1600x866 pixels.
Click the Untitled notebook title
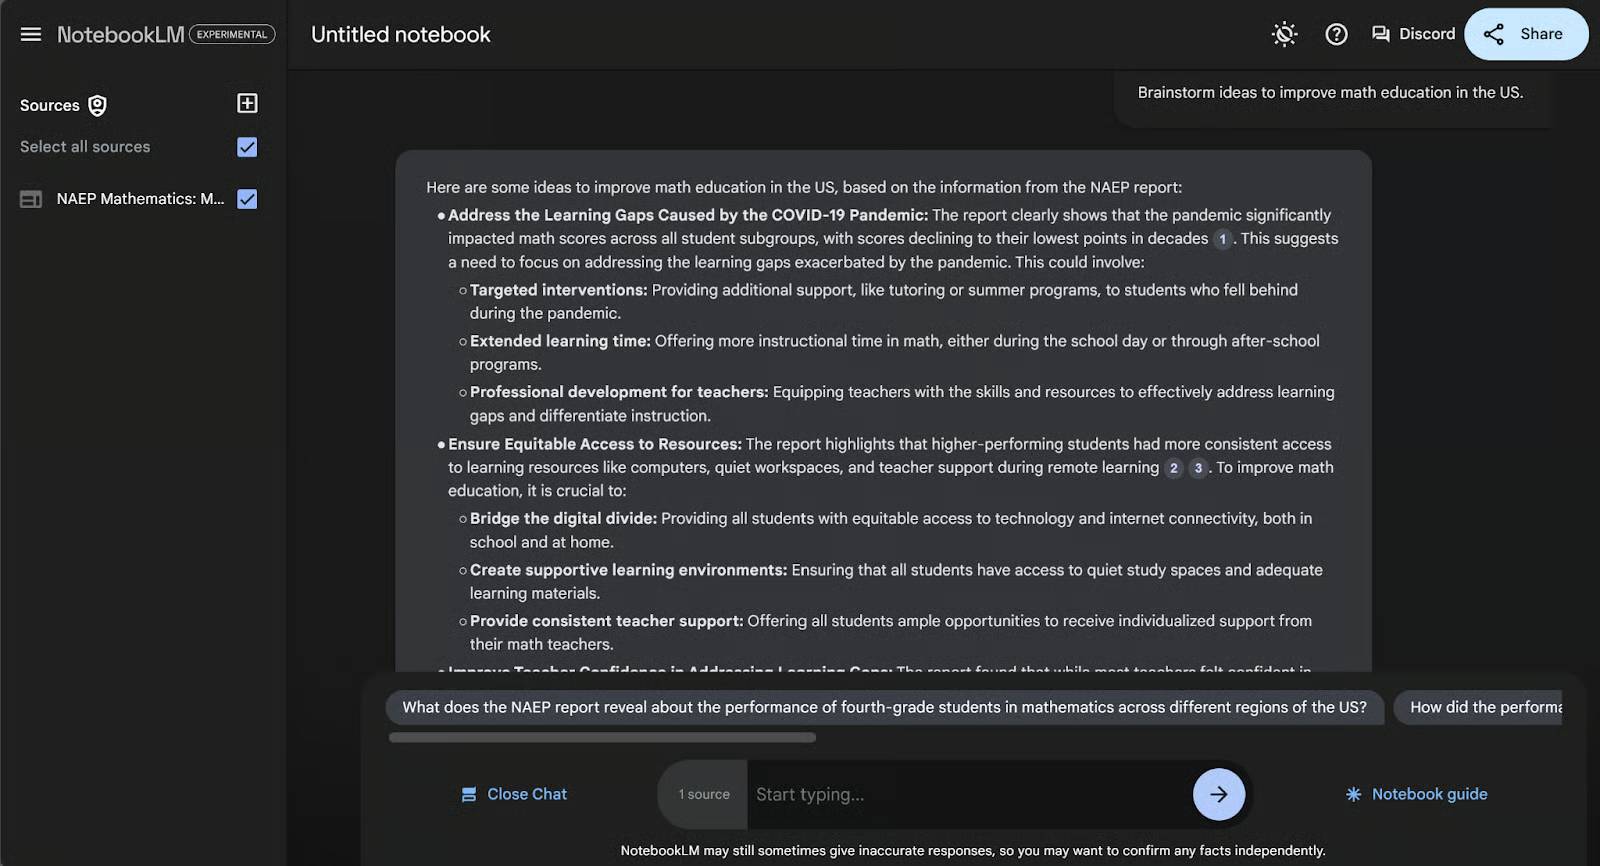pos(401,34)
